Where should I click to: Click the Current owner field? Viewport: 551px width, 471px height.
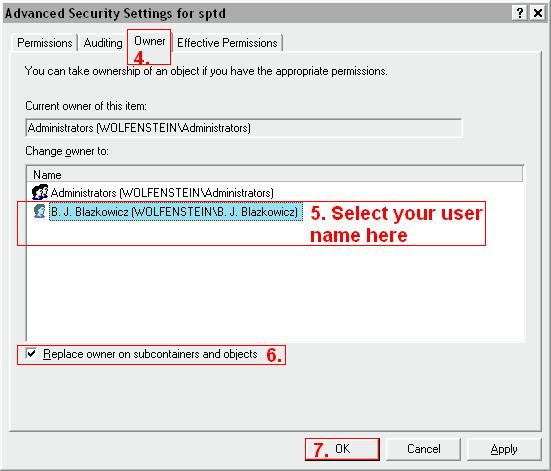coord(244,128)
